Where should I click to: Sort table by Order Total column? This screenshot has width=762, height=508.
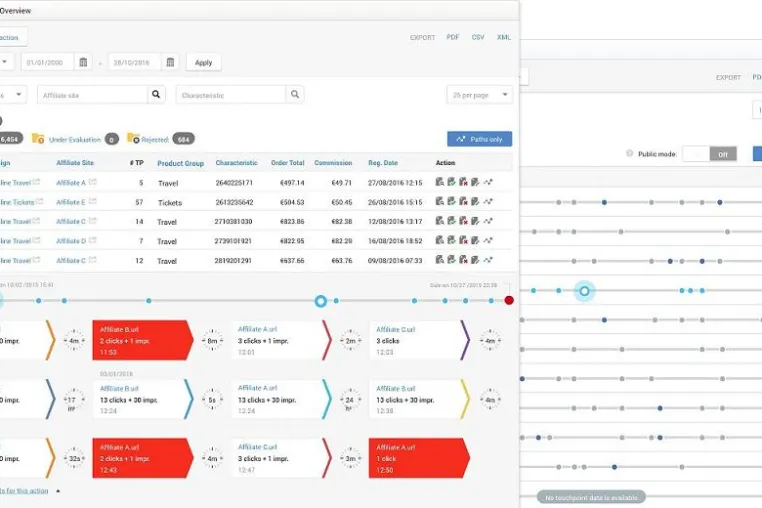[x=288, y=163]
